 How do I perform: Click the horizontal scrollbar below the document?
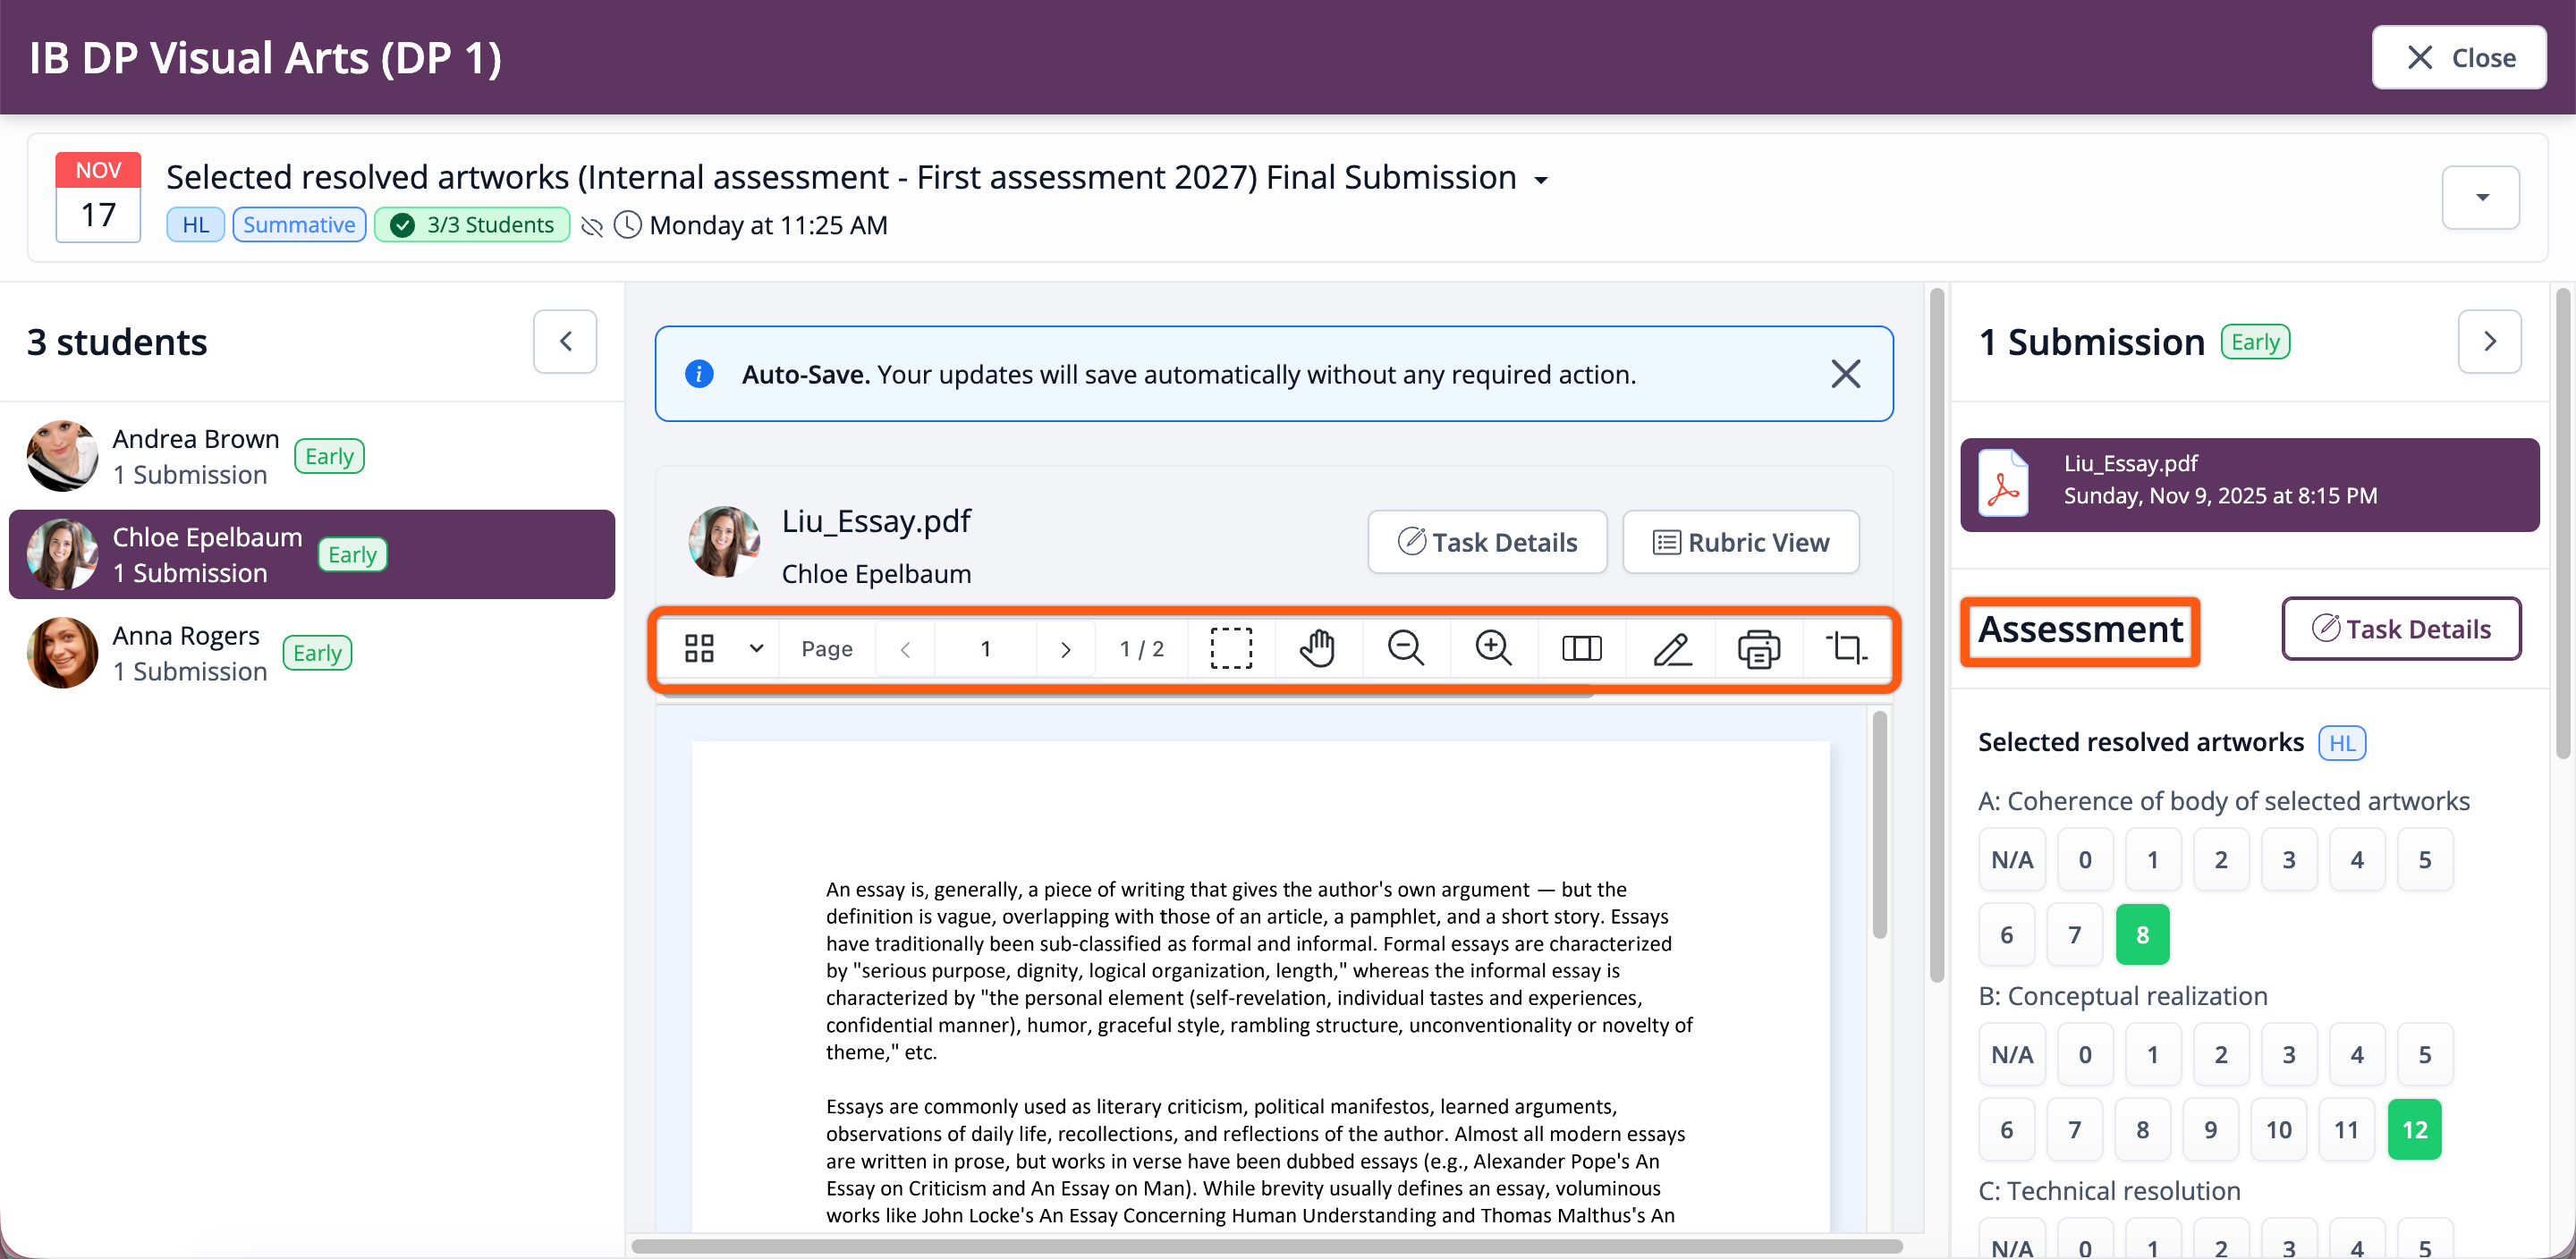click(1266, 1246)
